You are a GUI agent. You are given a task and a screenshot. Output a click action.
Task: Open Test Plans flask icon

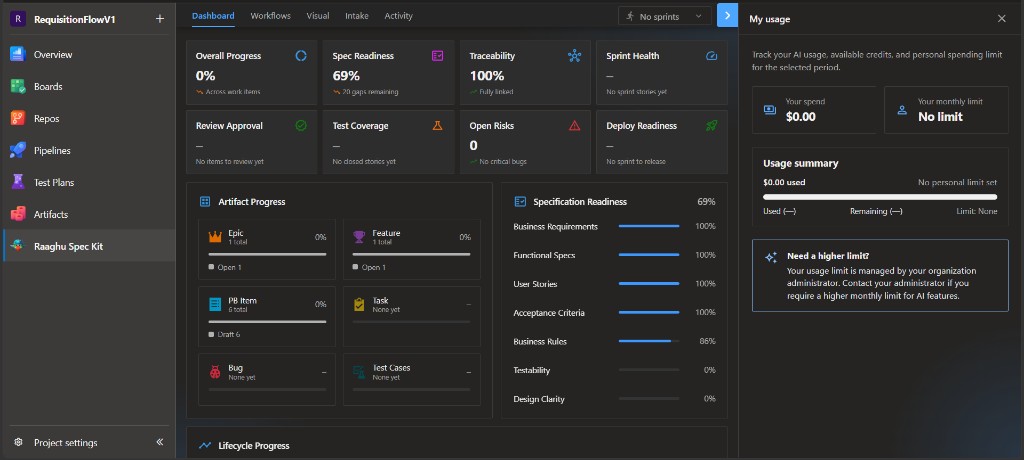[18, 182]
